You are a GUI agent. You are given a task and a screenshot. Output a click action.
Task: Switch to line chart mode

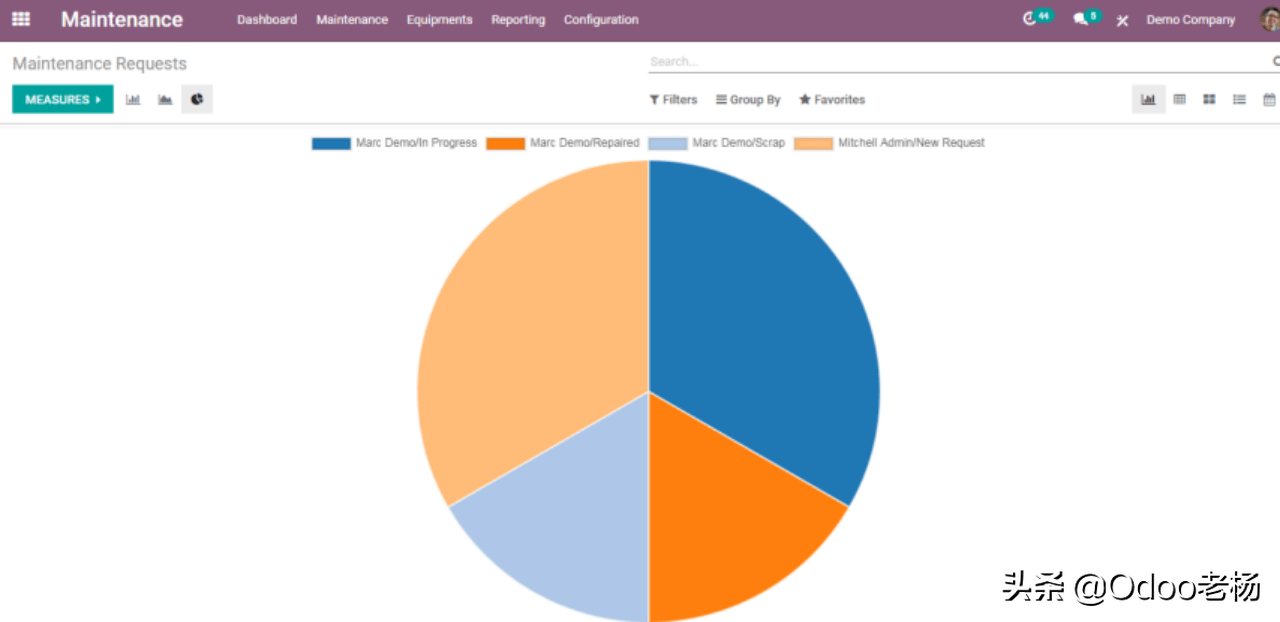point(165,99)
